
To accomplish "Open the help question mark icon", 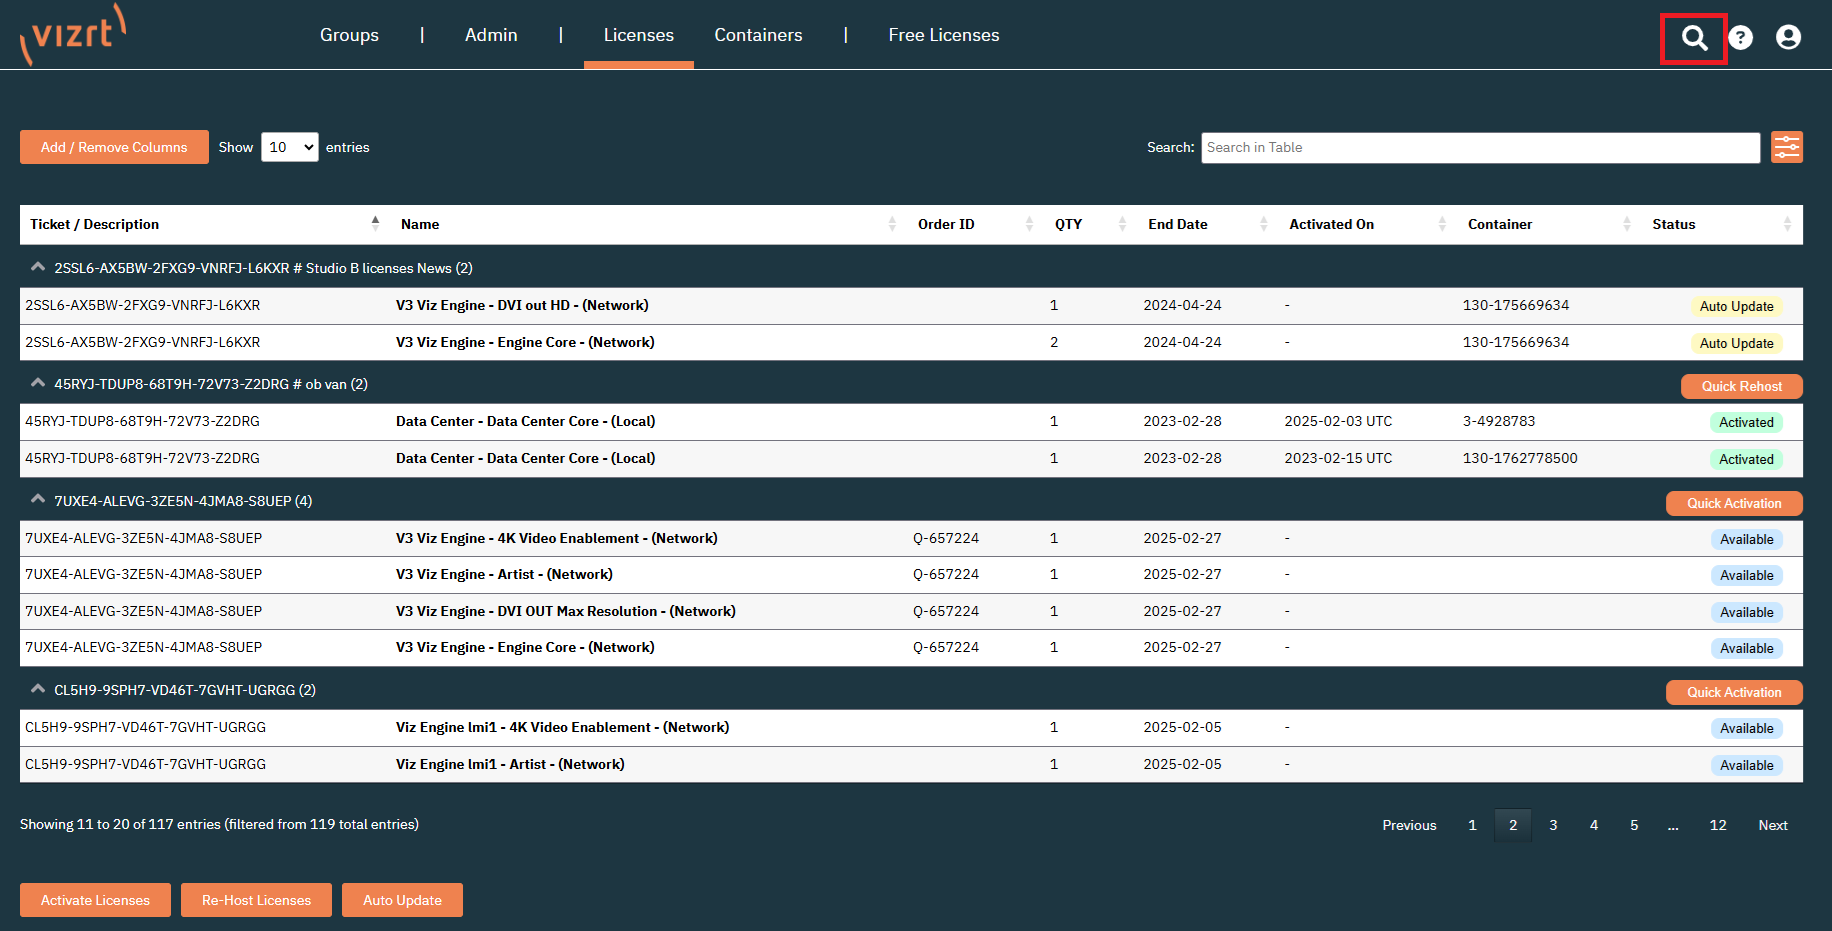I will pyautogui.click(x=1741, y=38).
